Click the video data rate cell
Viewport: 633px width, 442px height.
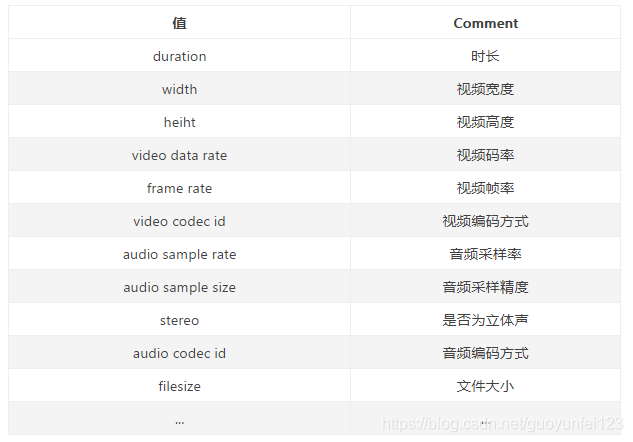coord(179,155)
